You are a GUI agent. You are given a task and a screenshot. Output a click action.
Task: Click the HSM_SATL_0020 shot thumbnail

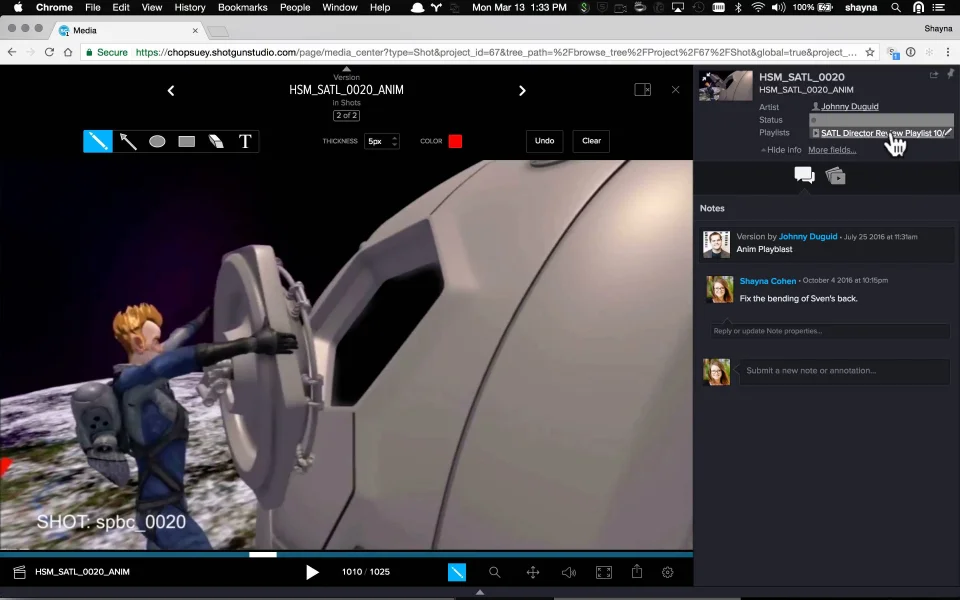[x=726, y=86]
